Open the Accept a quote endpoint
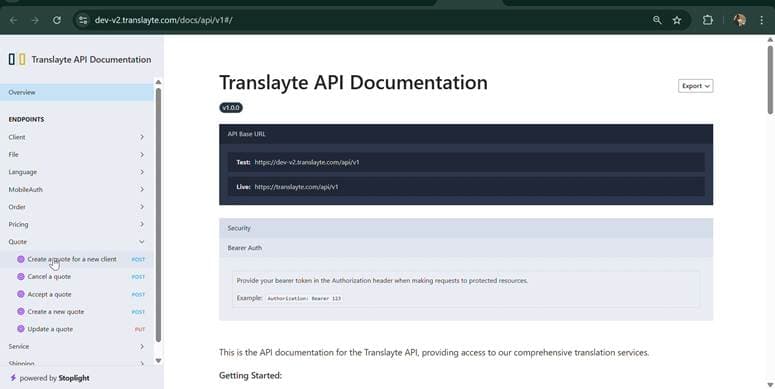775x389 pixels. click(77, 294)
